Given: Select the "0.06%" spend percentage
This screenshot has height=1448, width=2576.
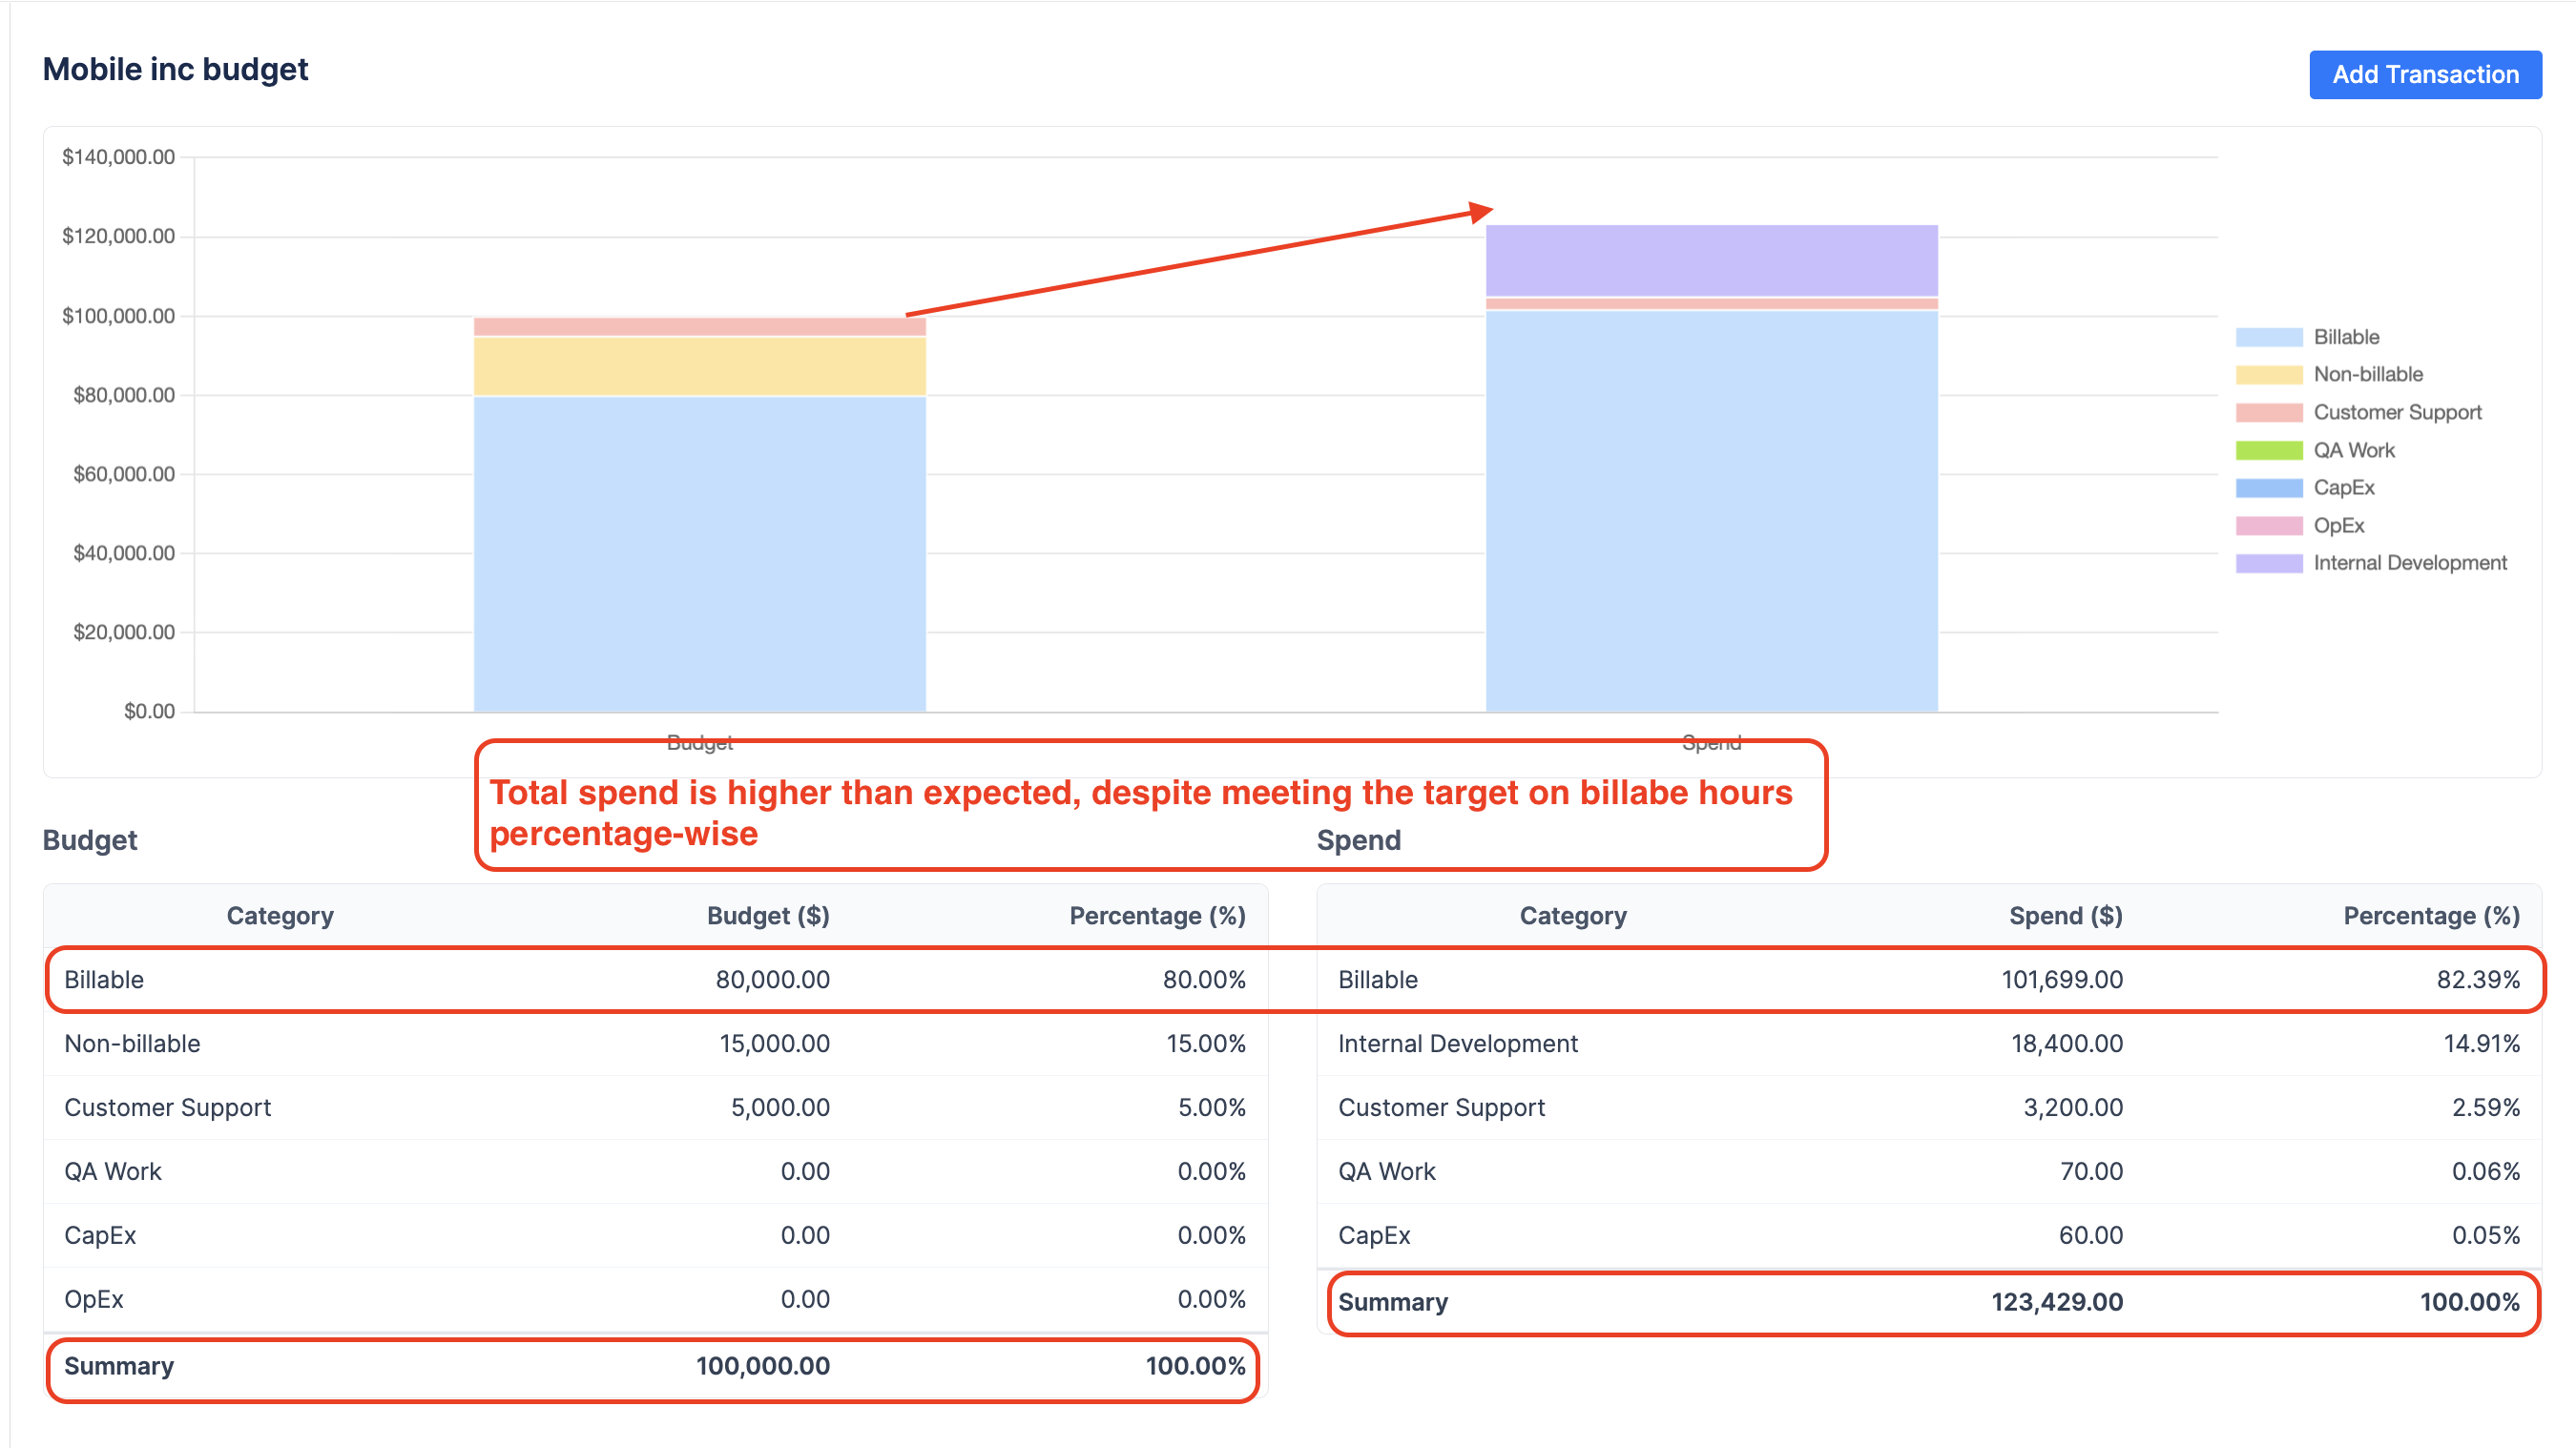Looking at the screenshot, I should coord(2485,1172).
